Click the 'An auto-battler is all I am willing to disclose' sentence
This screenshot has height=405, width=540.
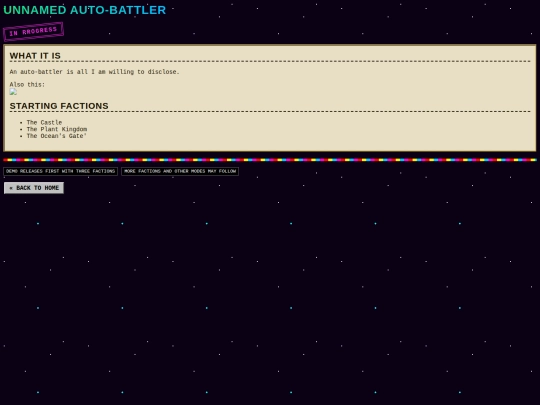94,72
